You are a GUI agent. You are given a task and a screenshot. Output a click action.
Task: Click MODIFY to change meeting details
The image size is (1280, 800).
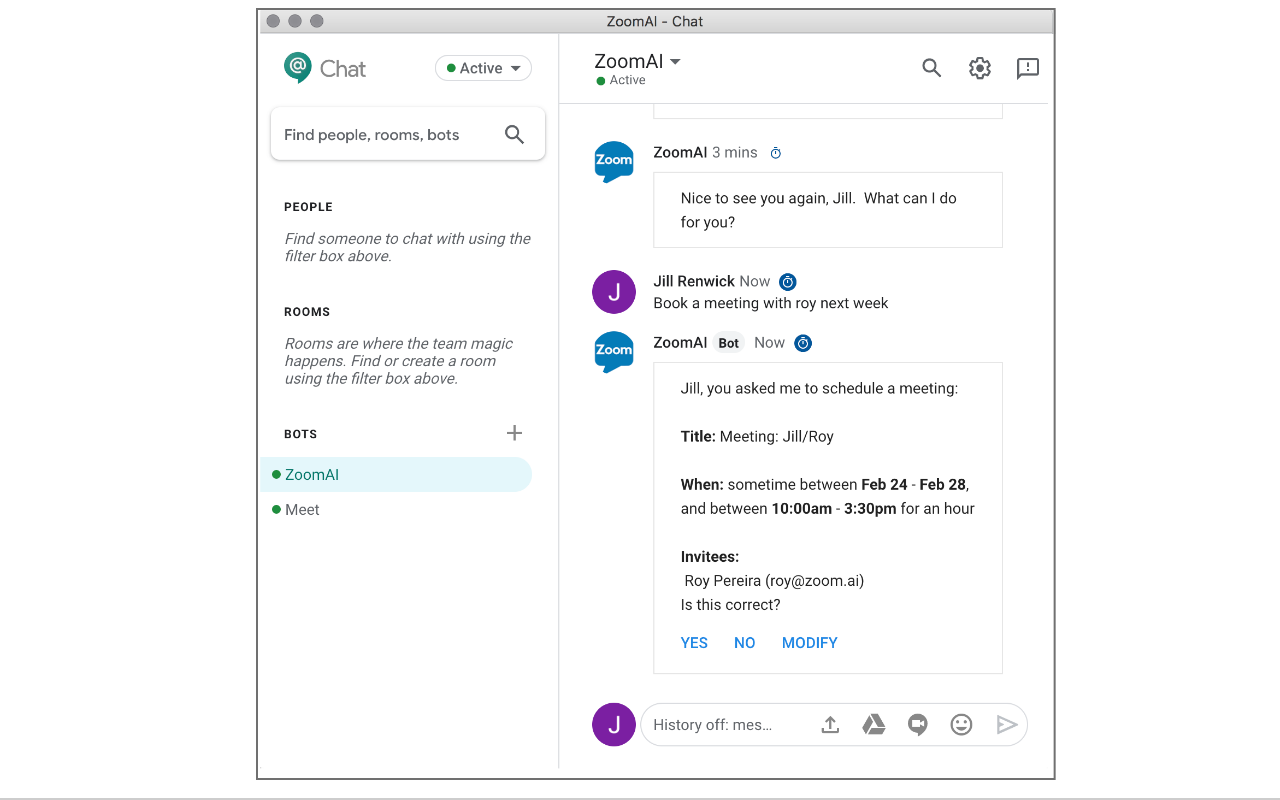click(x=809, y=643)
